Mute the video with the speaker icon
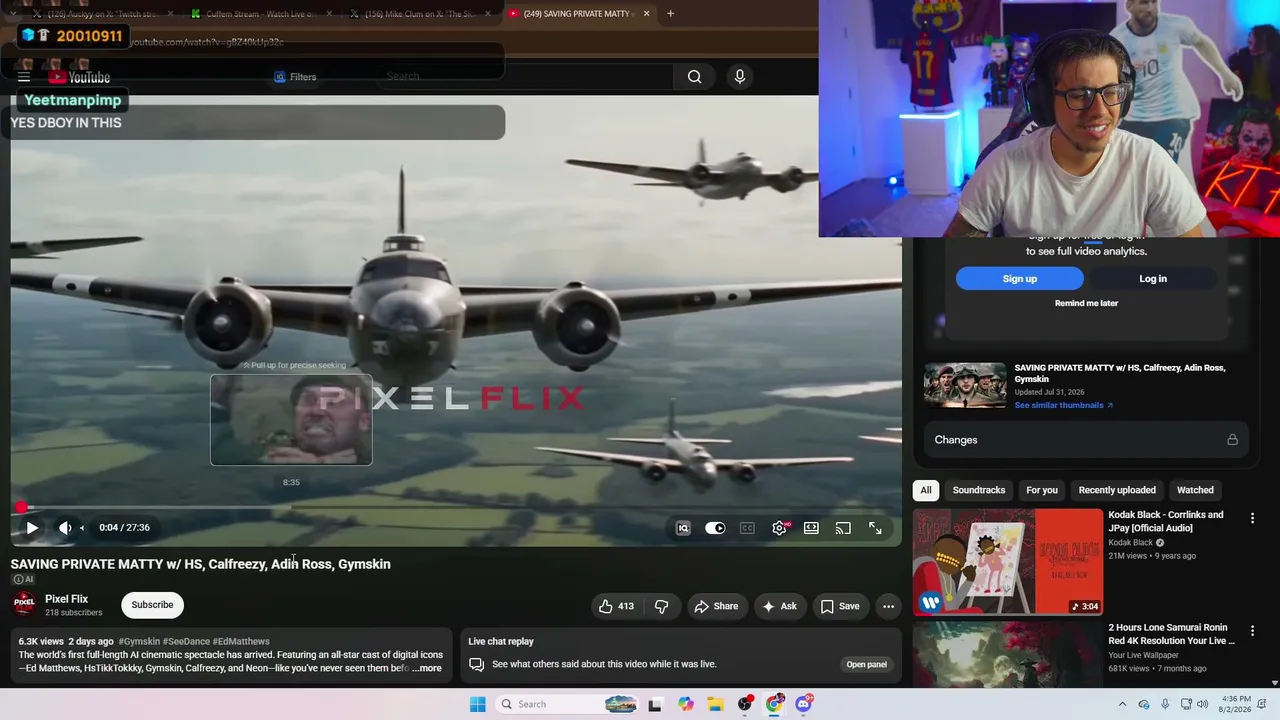This screenshot has height=720, width=1280. point(65,528)
